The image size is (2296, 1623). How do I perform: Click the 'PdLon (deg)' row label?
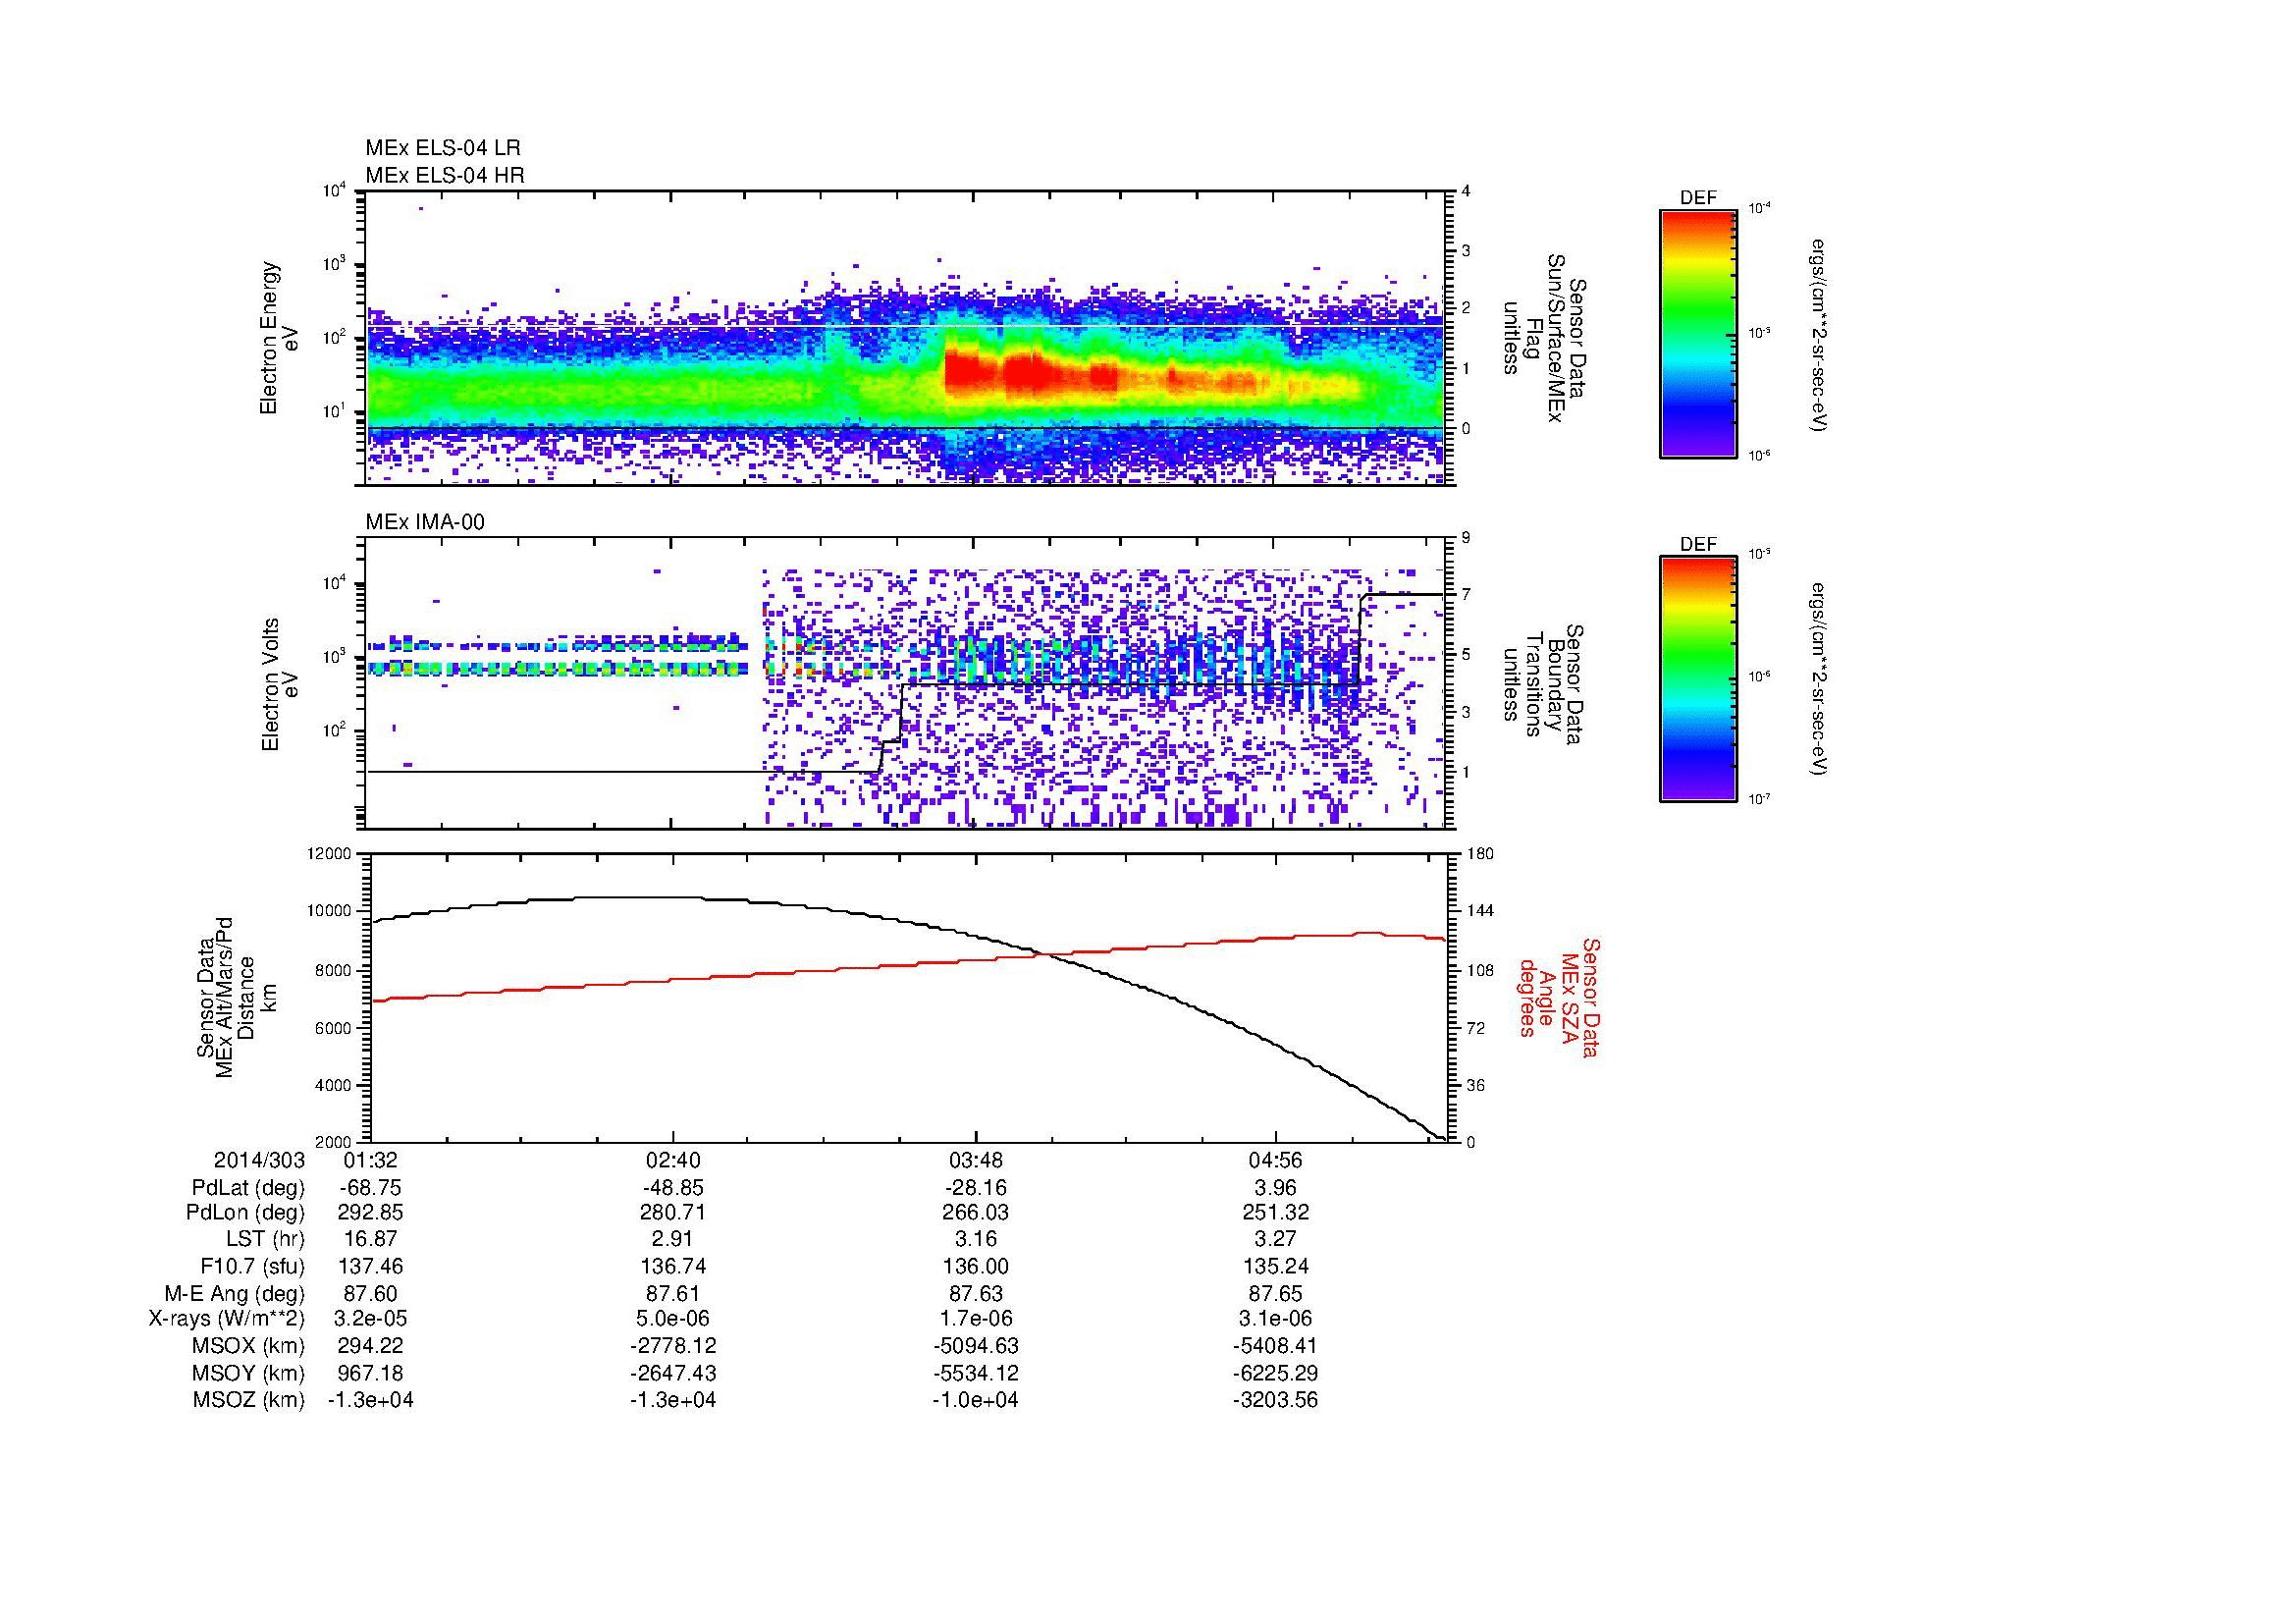(245, 1212)
